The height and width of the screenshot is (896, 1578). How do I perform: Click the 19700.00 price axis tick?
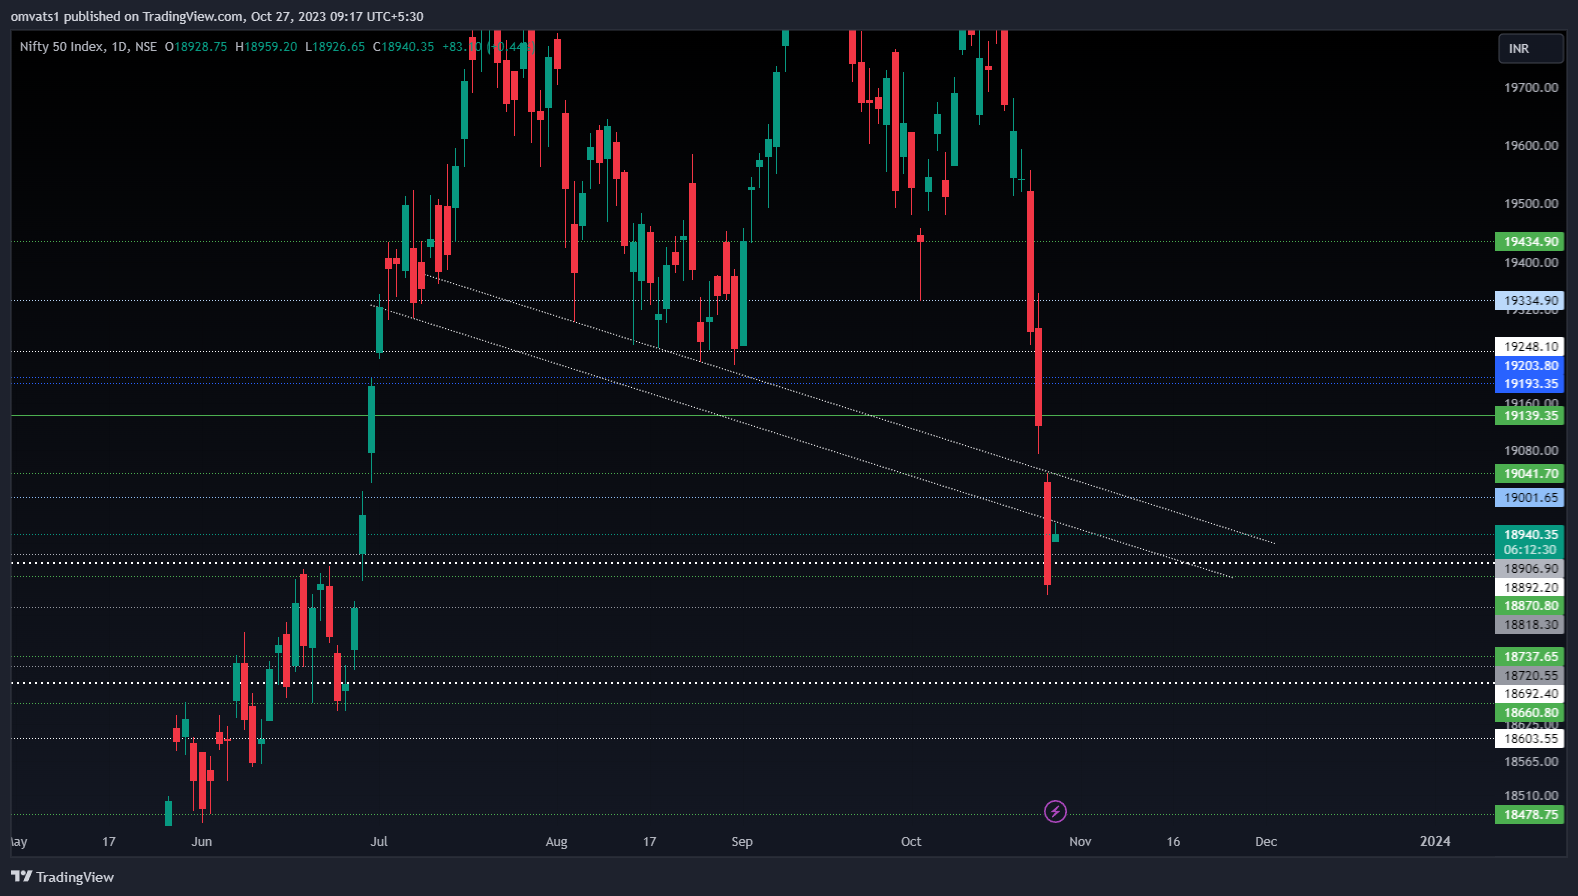click(x=1531, y=87)
